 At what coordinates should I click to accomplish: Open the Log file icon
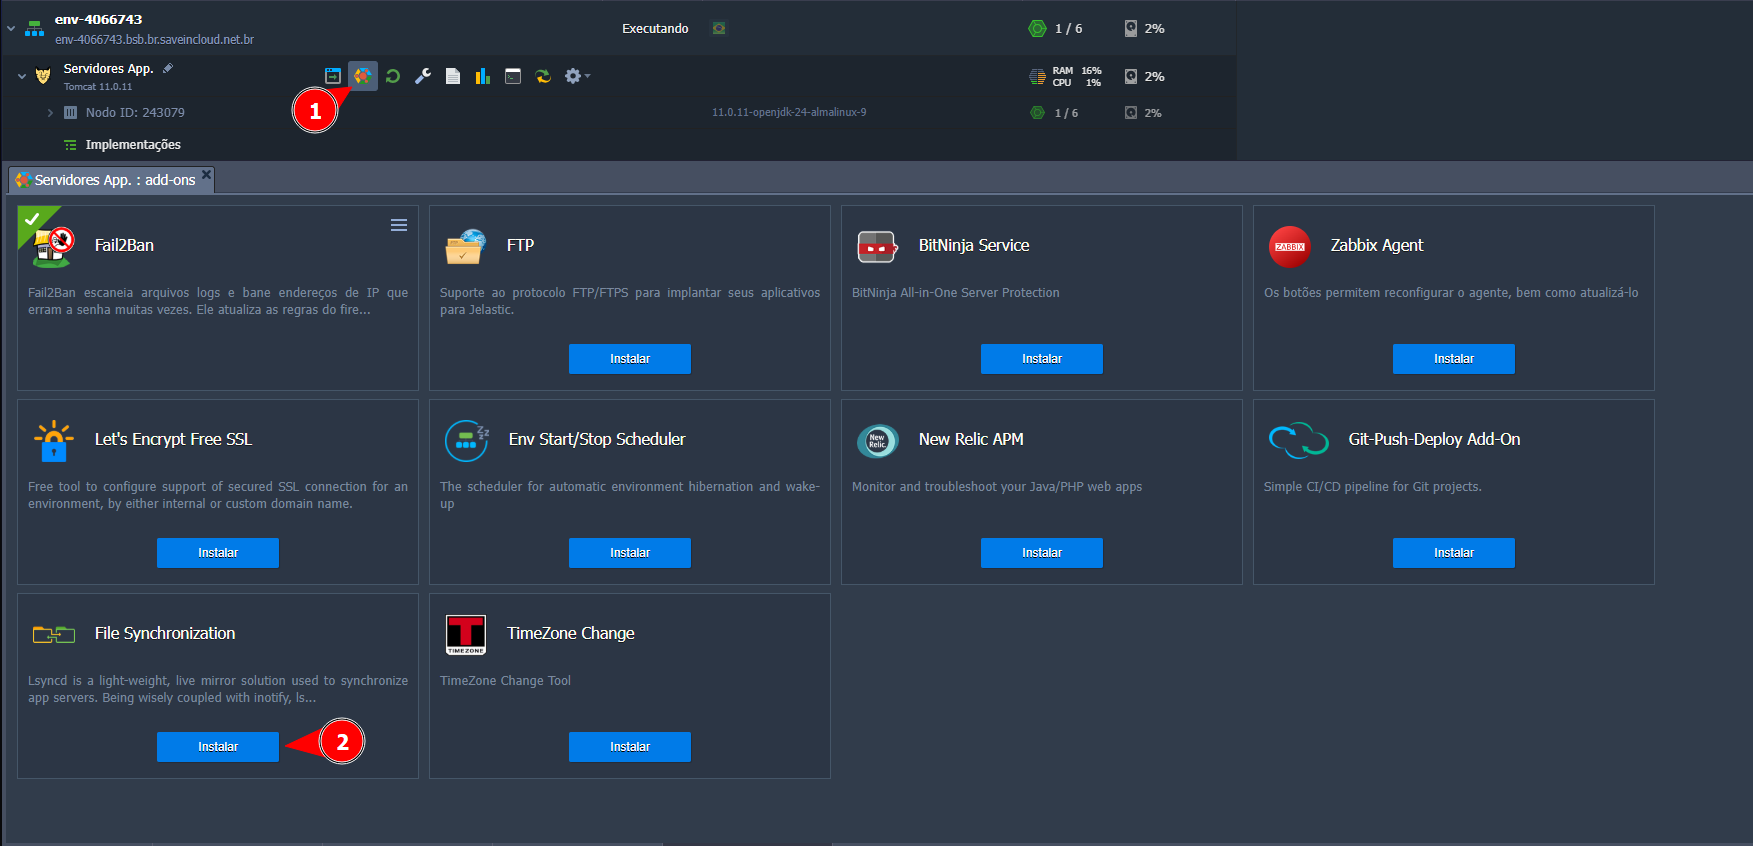pyautogui.click(x=453, y=76)
